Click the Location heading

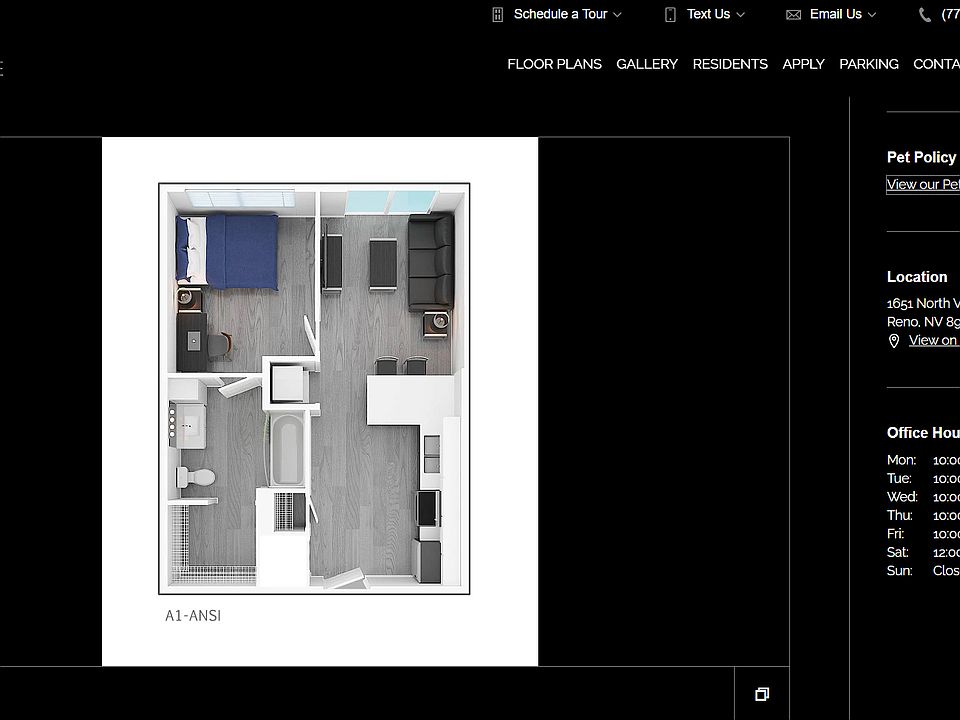click(917, 277)
